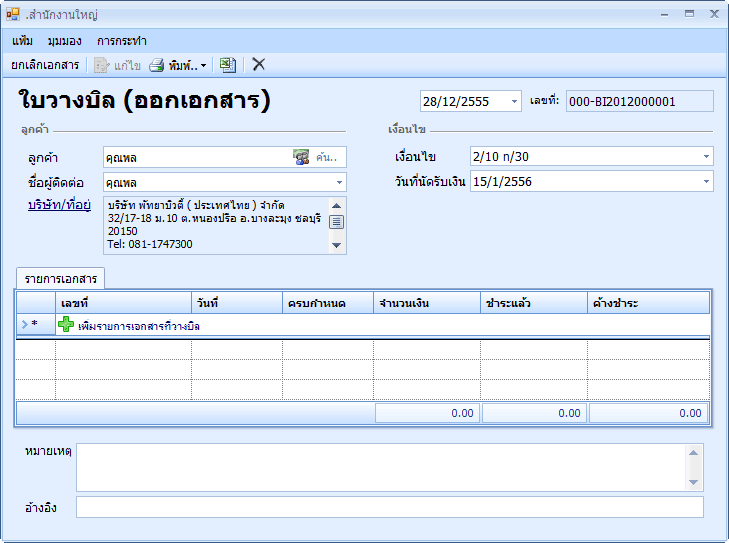
Task: Click the X close-document toolbar icon
Action: [259, 65]
